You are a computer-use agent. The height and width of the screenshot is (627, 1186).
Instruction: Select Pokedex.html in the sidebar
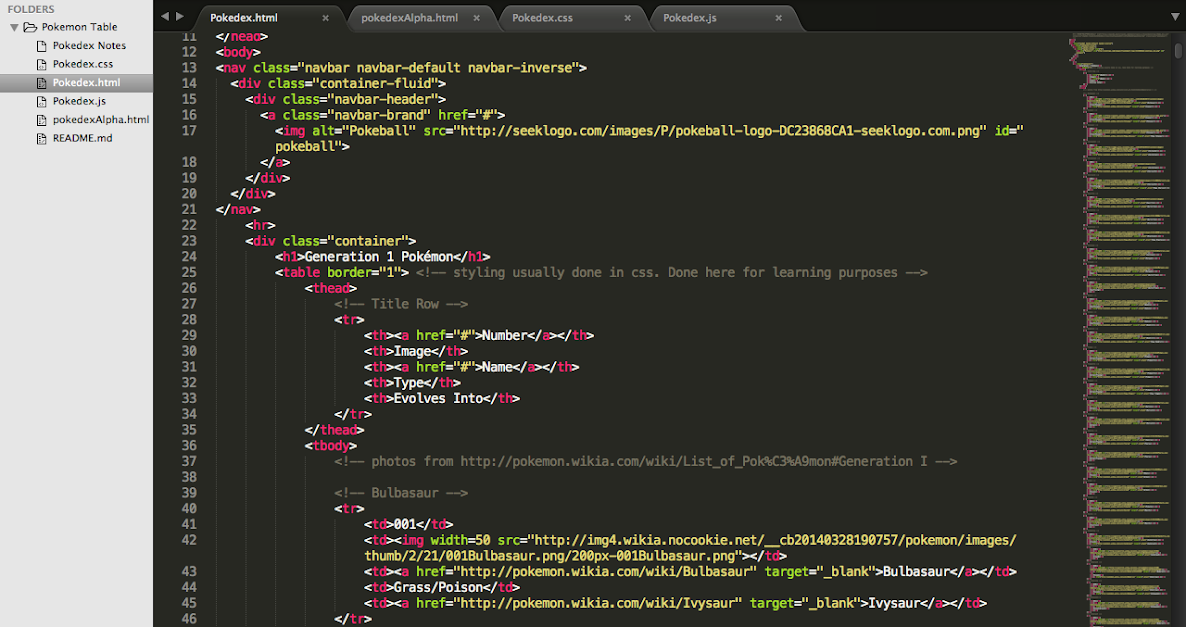pos(76,82)
